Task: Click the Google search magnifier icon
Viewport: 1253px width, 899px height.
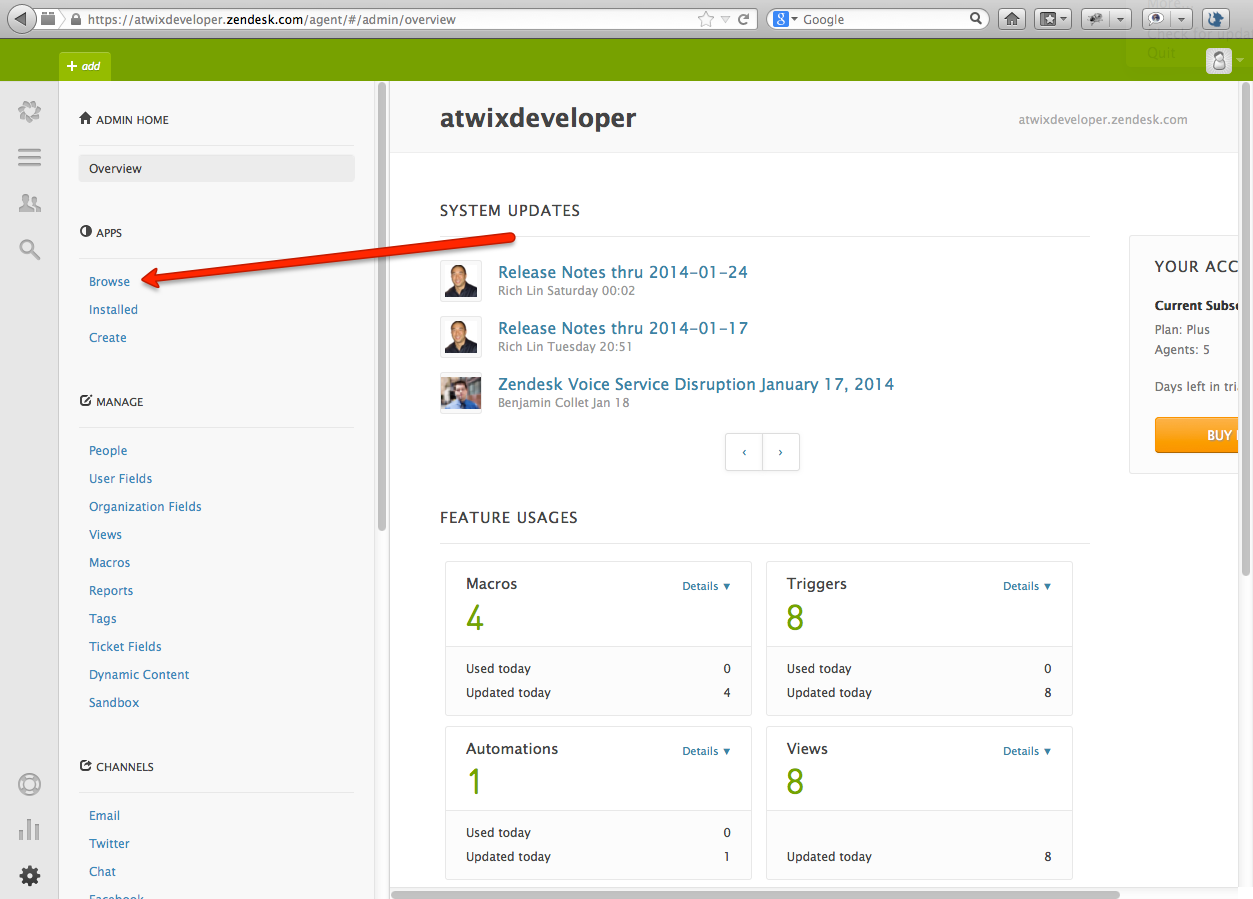Action: click(977, 19)
